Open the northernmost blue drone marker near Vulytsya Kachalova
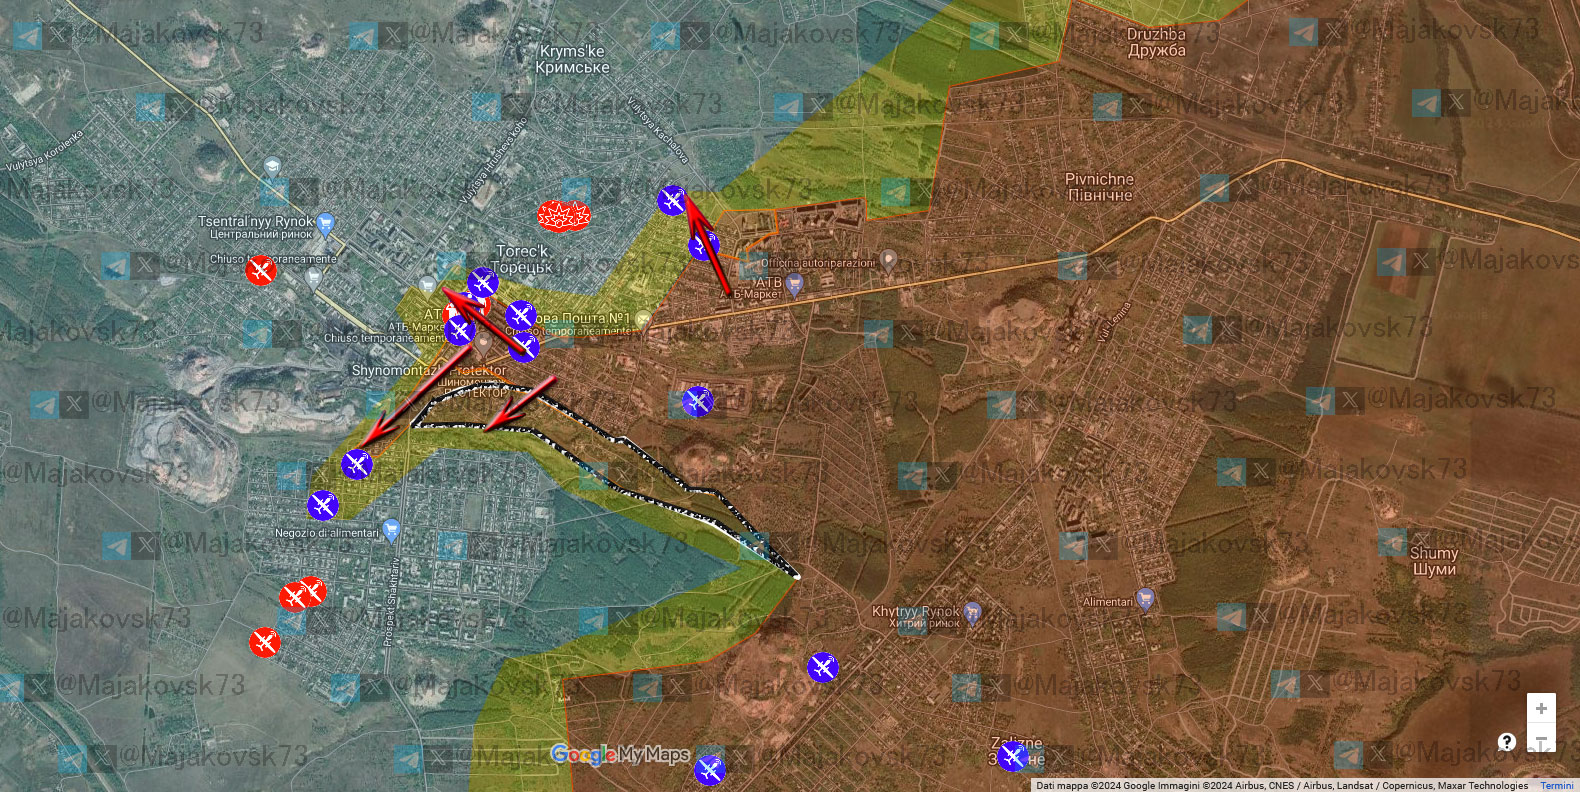The image size is (1580, 792). (672, 201)
